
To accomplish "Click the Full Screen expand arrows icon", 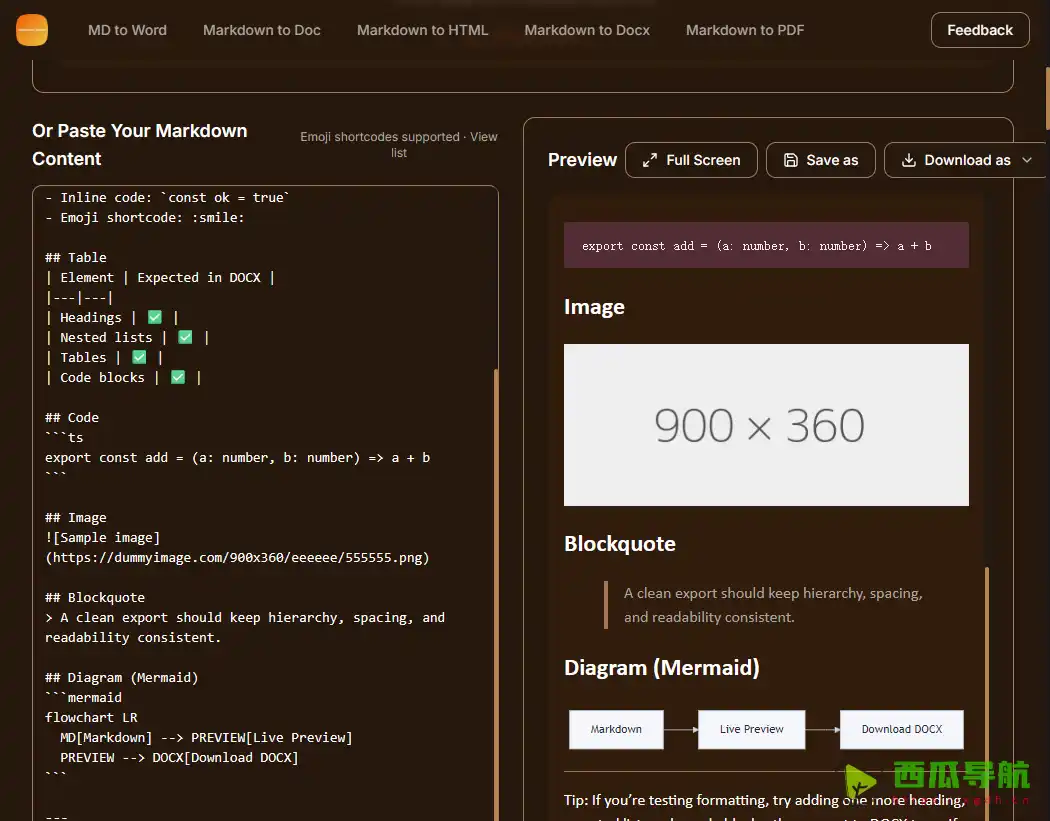I will [650, 160].
